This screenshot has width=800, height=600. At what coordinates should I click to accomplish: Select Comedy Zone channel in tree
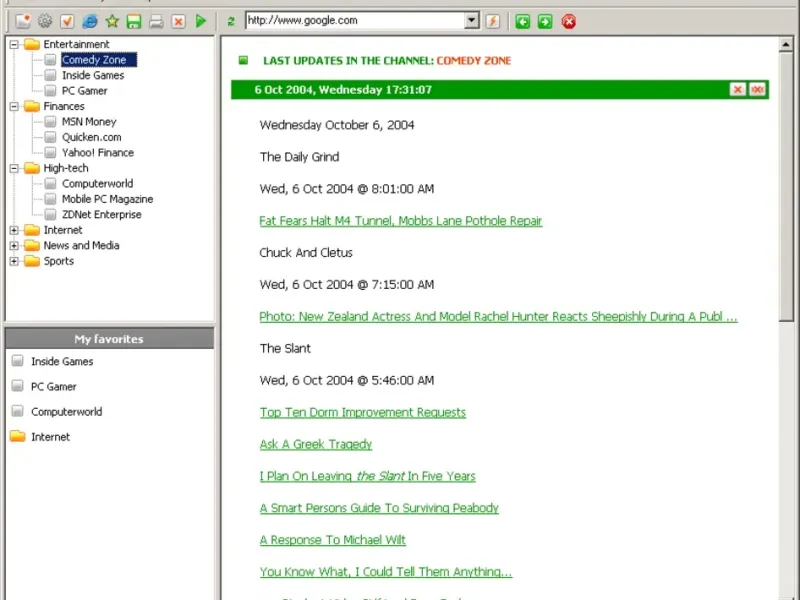click(x=99, y=60)
